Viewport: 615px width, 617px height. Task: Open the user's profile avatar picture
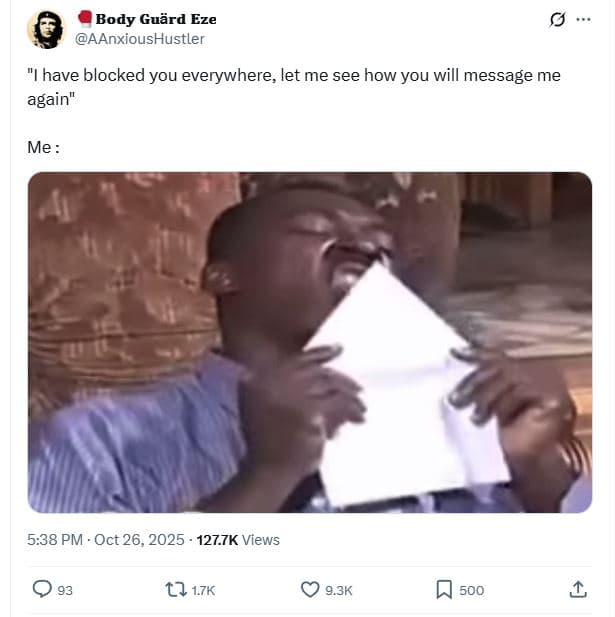pyautogui.click(x=46, y=30)
